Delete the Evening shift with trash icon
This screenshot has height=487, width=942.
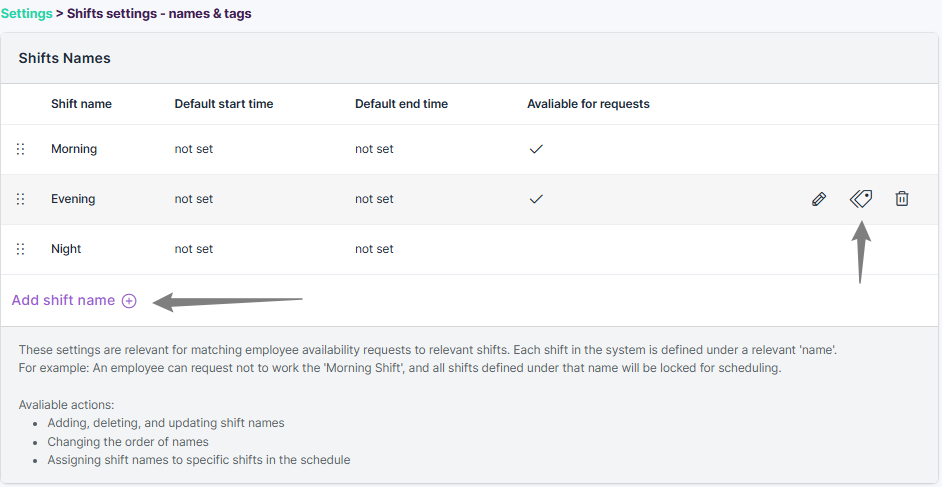click(x=902, y=199)
